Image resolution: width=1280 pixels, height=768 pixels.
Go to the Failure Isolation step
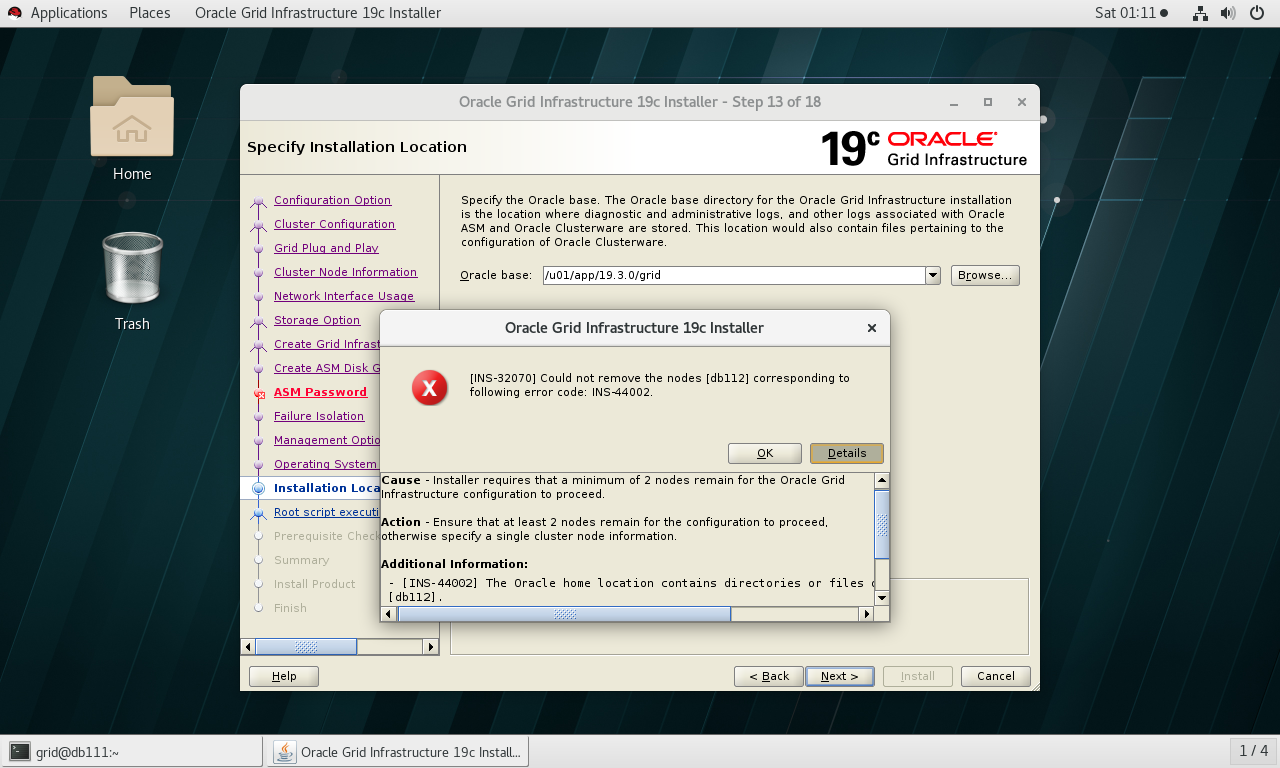319,416
